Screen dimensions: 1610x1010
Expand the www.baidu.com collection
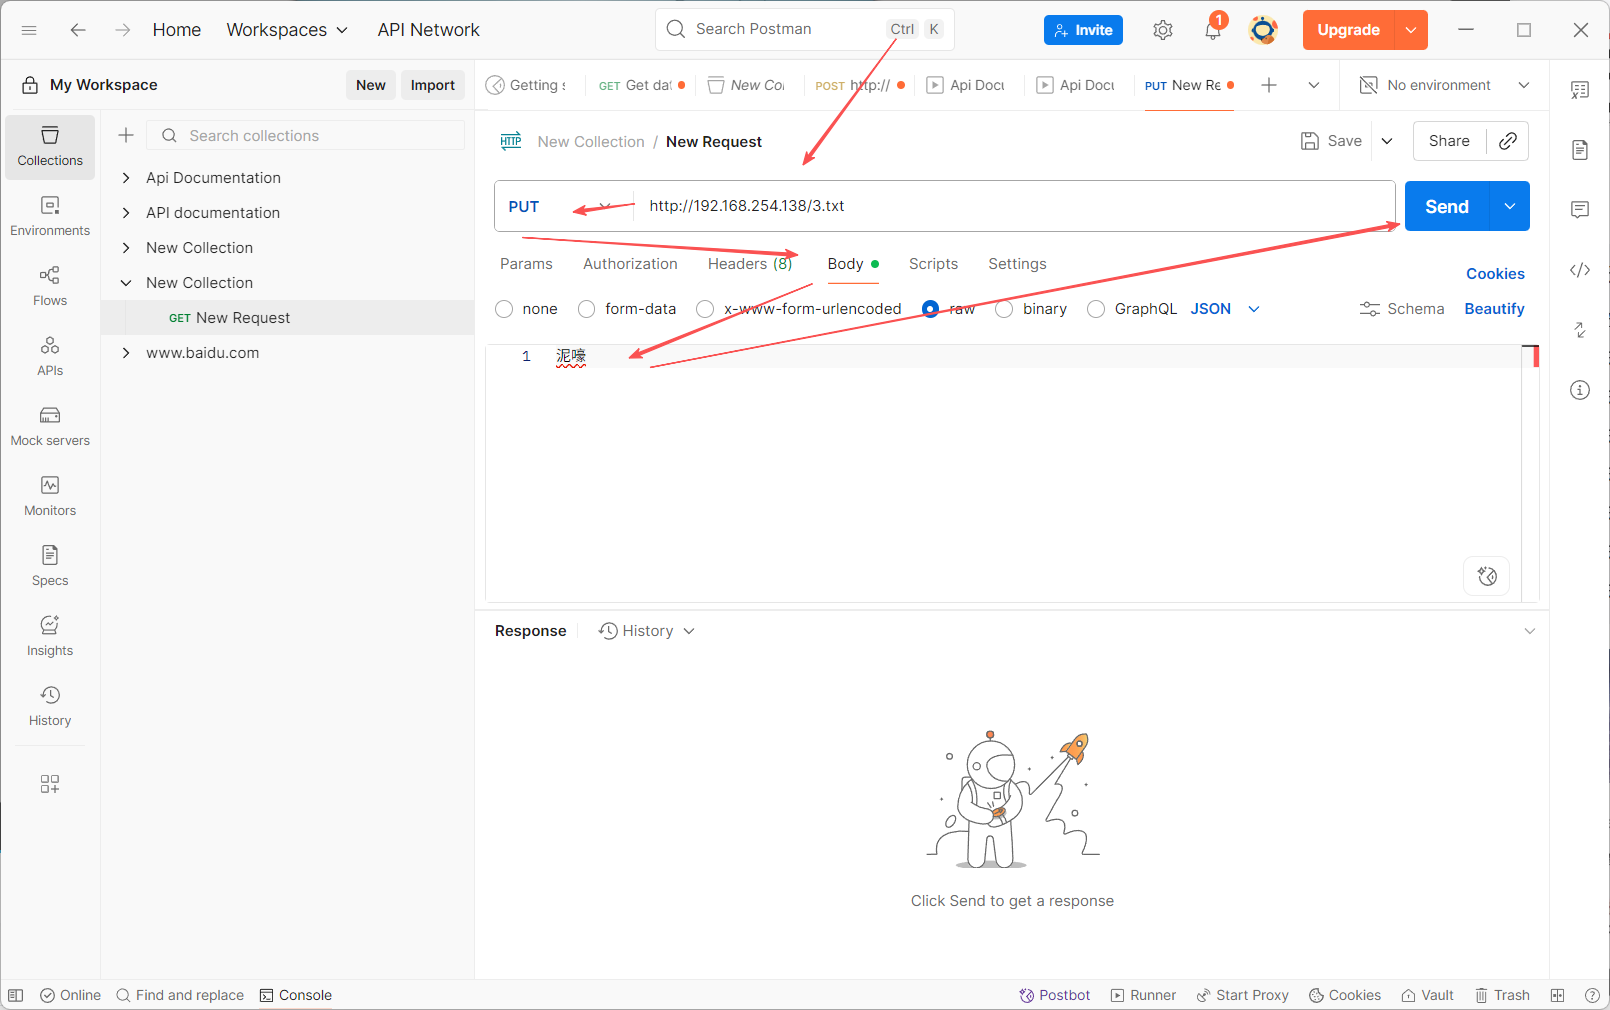point(126,353)
